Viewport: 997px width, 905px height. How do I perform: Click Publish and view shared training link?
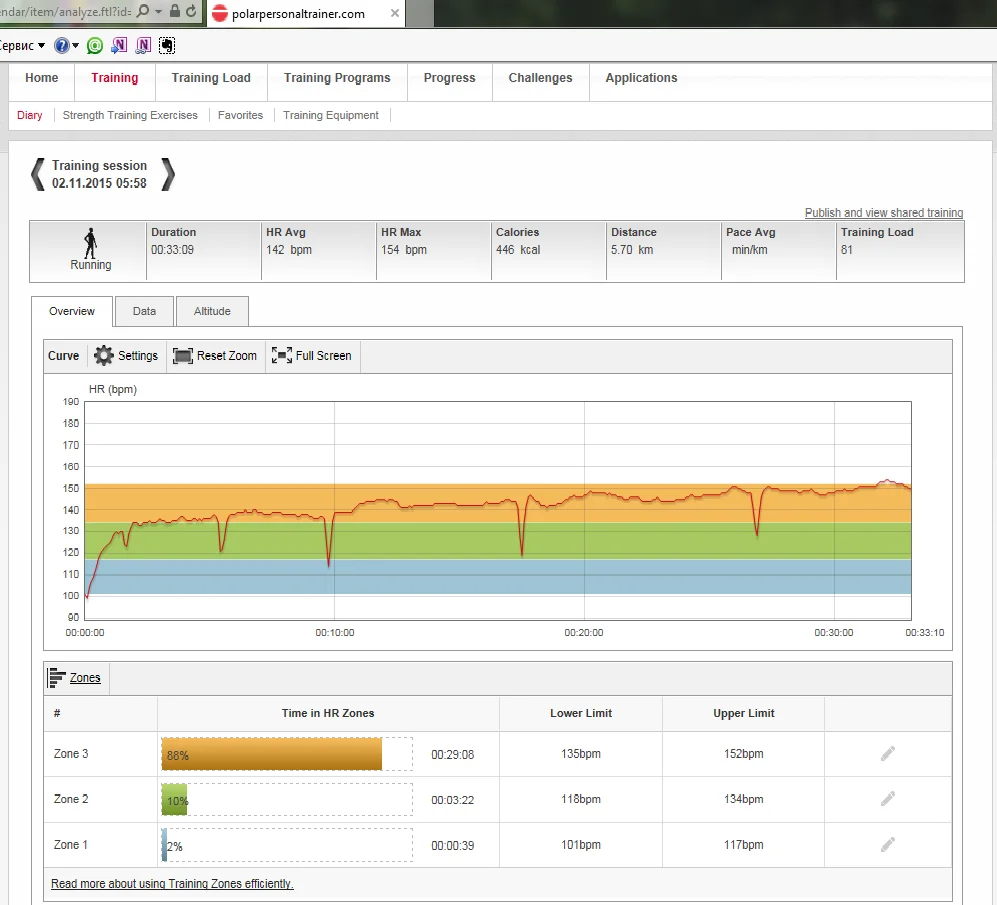pyautogui.click(x=883, y=213)
